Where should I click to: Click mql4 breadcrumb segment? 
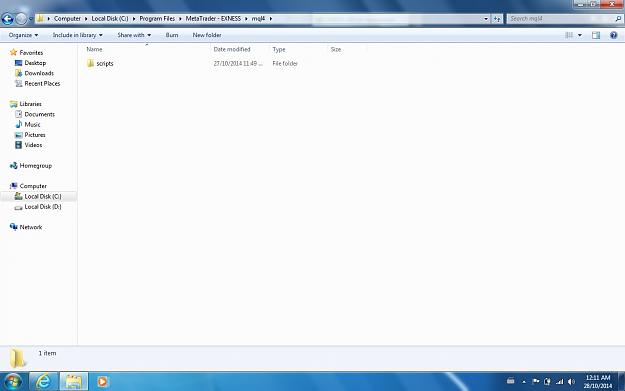click(x=258, y=18)
